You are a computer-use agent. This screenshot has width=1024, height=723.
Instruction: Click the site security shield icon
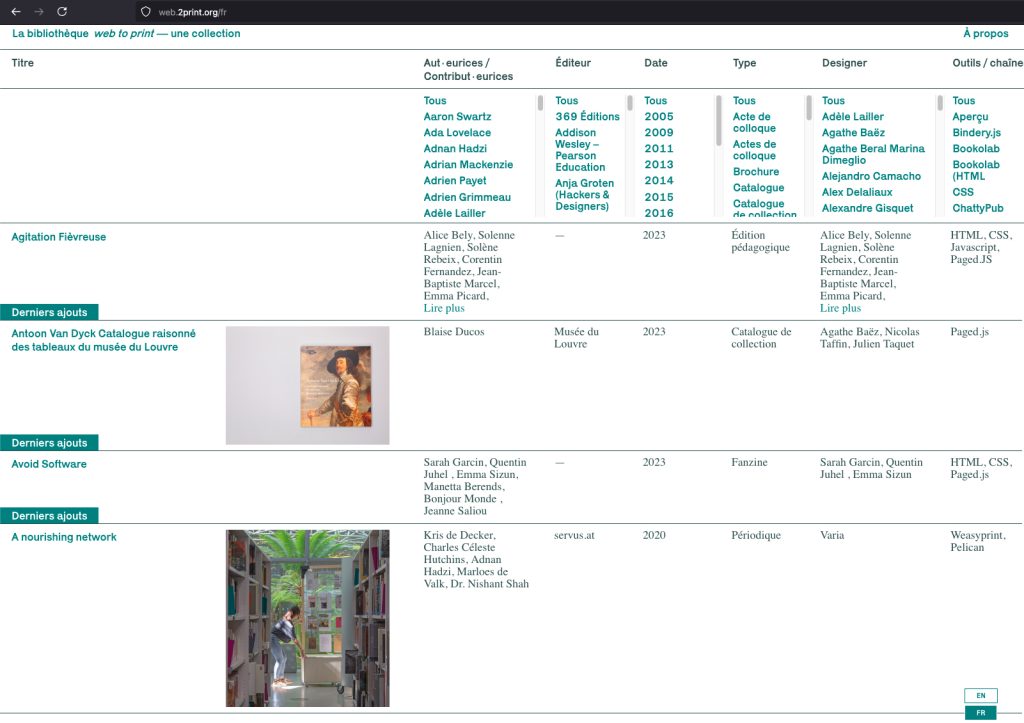tap(145, 12)
